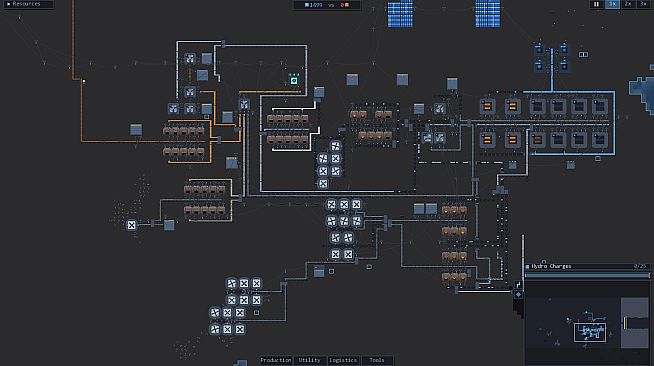Click the Hydro Charges progress bar
Viewport: 654px width, 366px height.
click(587, 276)
